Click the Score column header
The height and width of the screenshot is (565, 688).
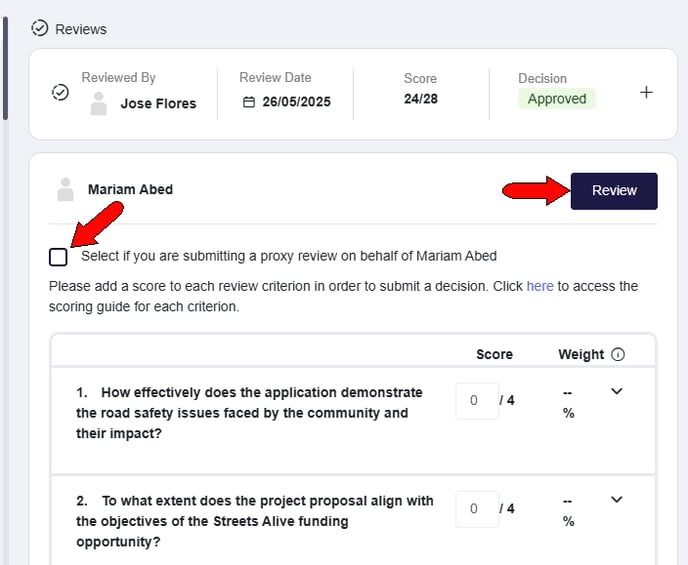pos(494,354)
